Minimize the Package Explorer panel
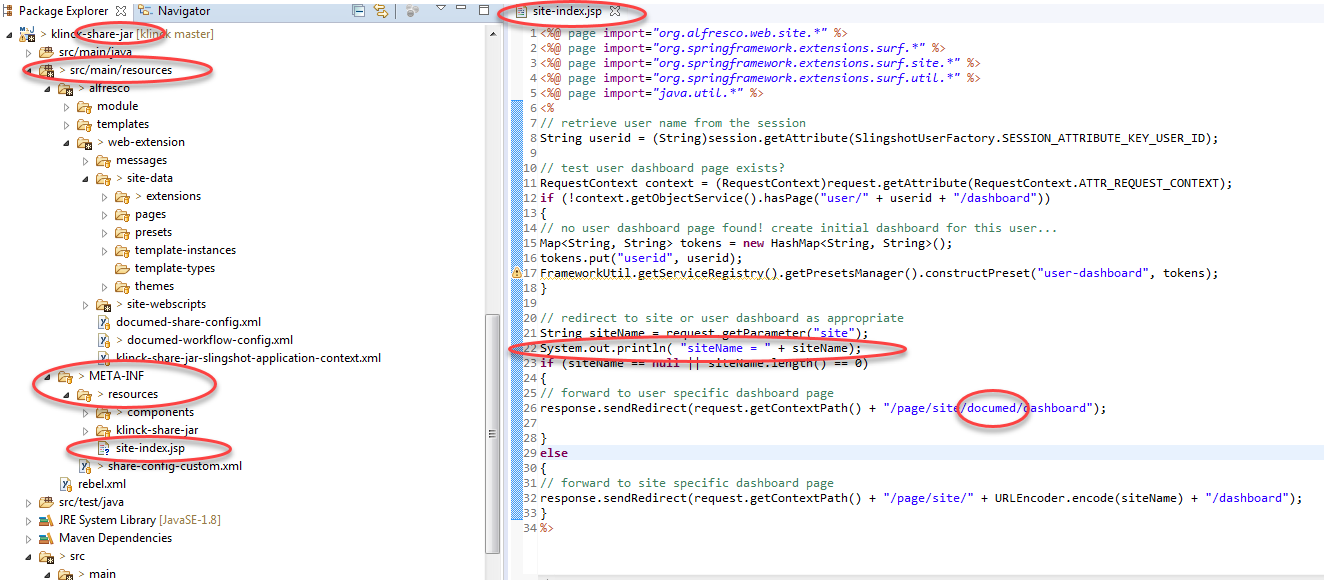Screen dimensions: 1324x580 click(463, 10)
